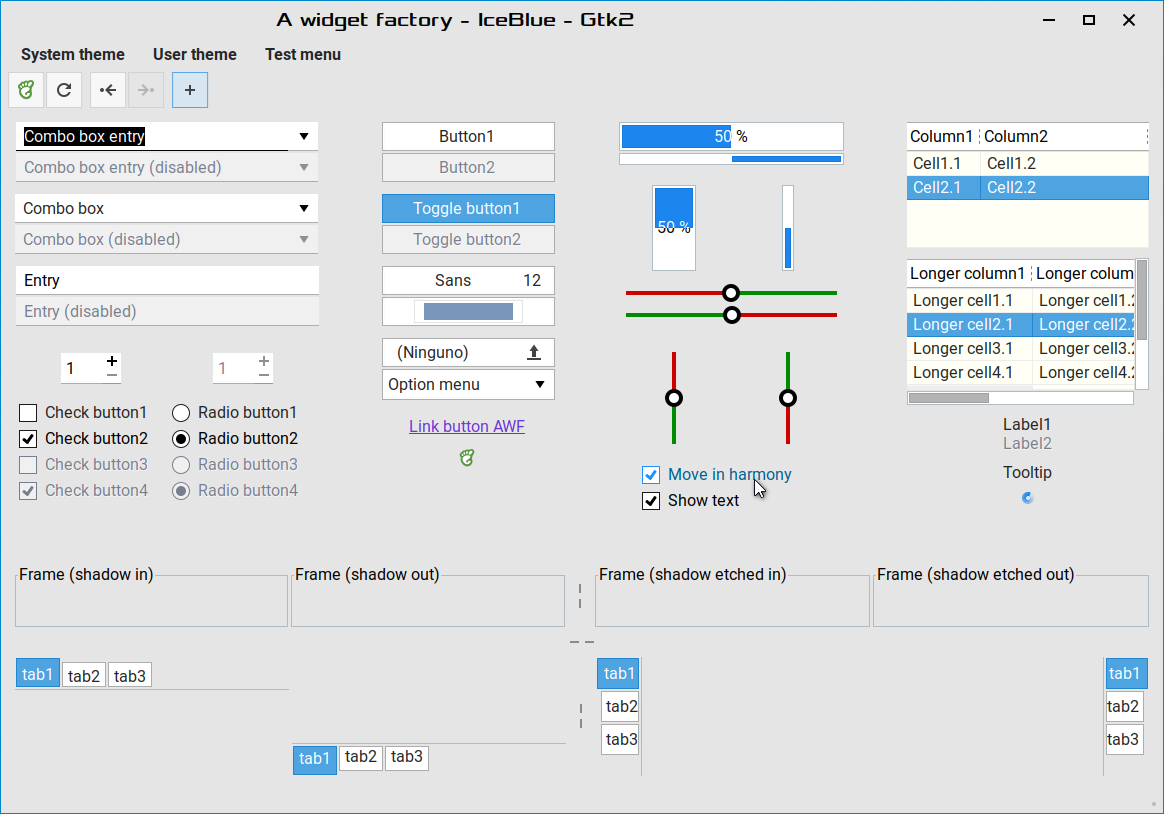Click into the Entry text field

coord(167,280)
